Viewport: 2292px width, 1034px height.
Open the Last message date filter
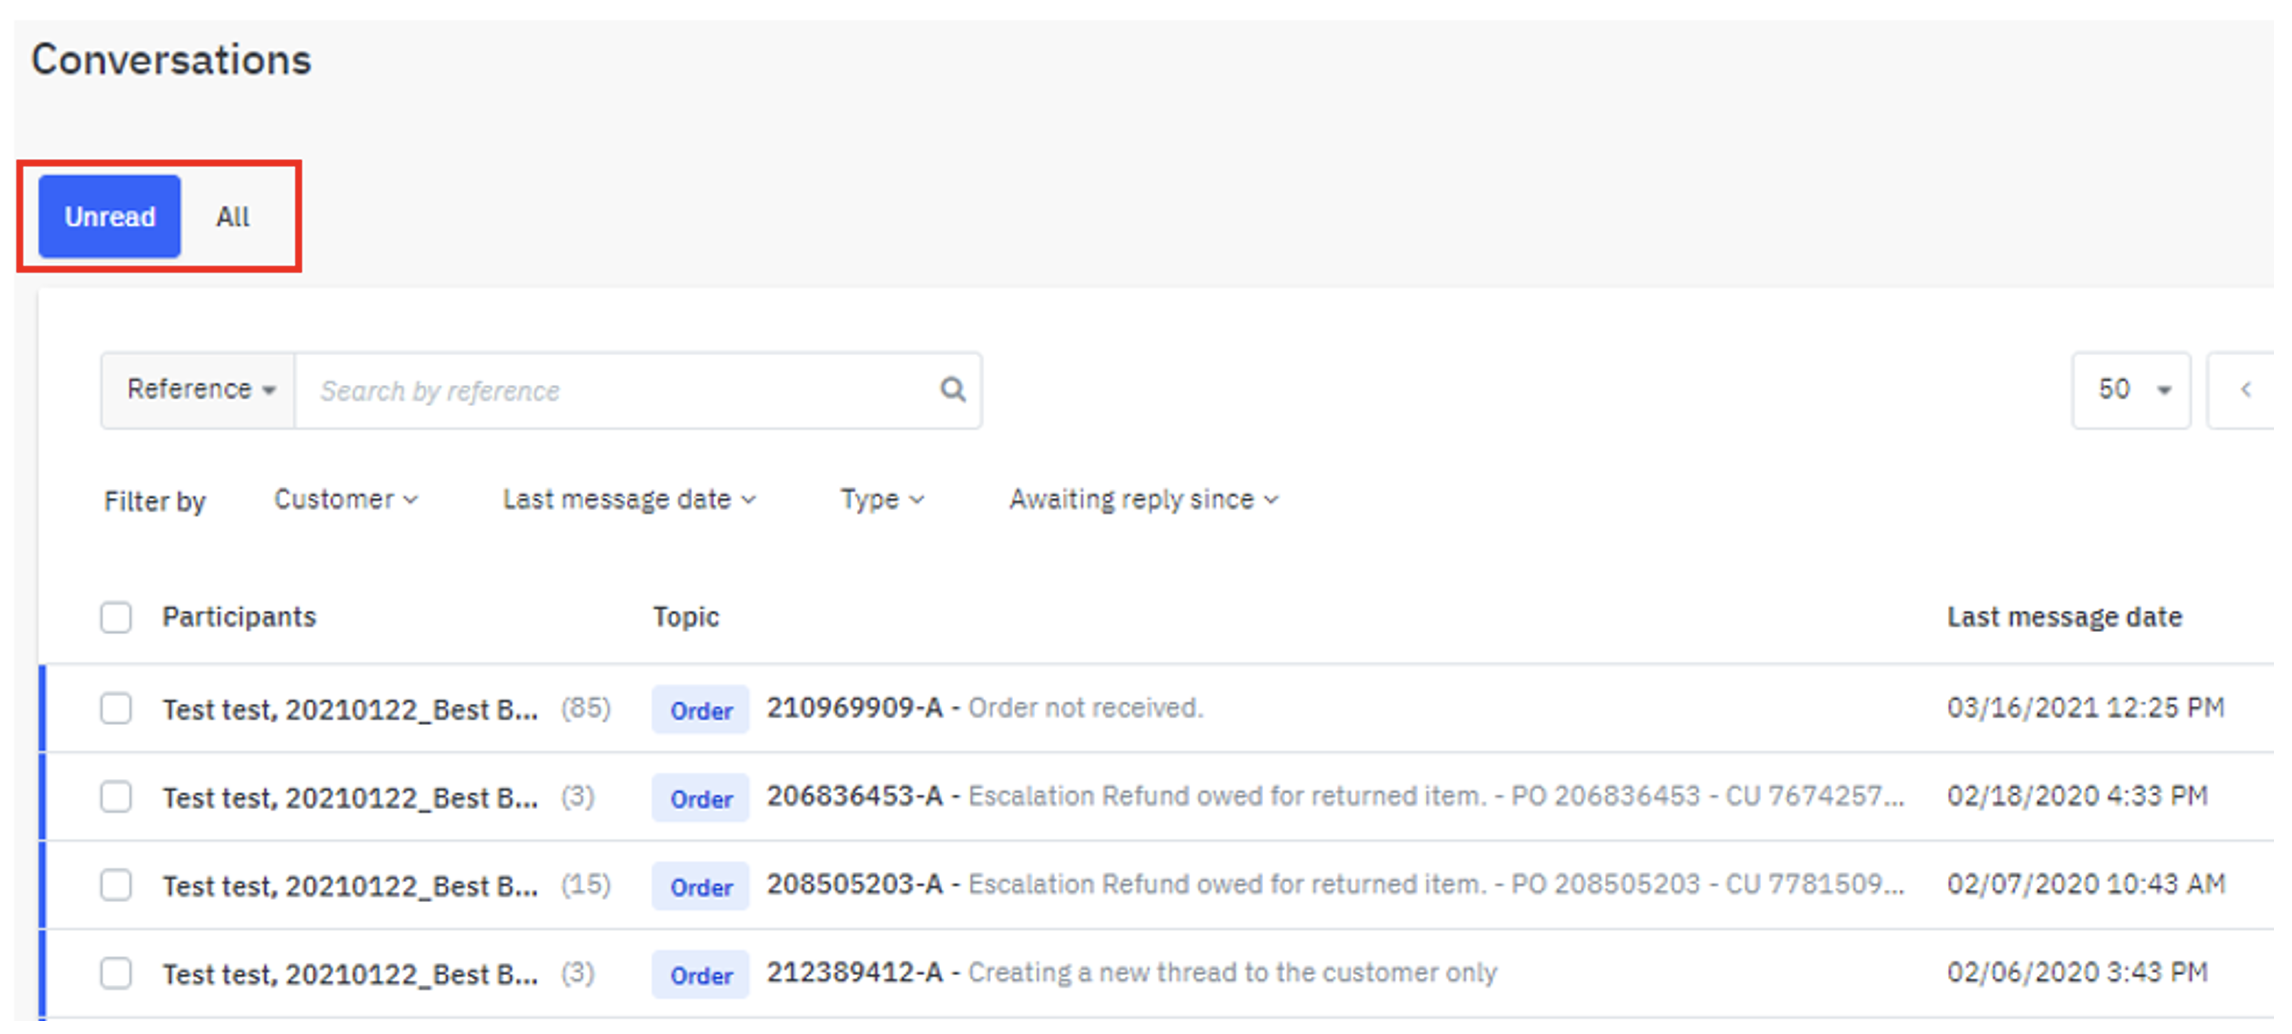click(628, 499)
